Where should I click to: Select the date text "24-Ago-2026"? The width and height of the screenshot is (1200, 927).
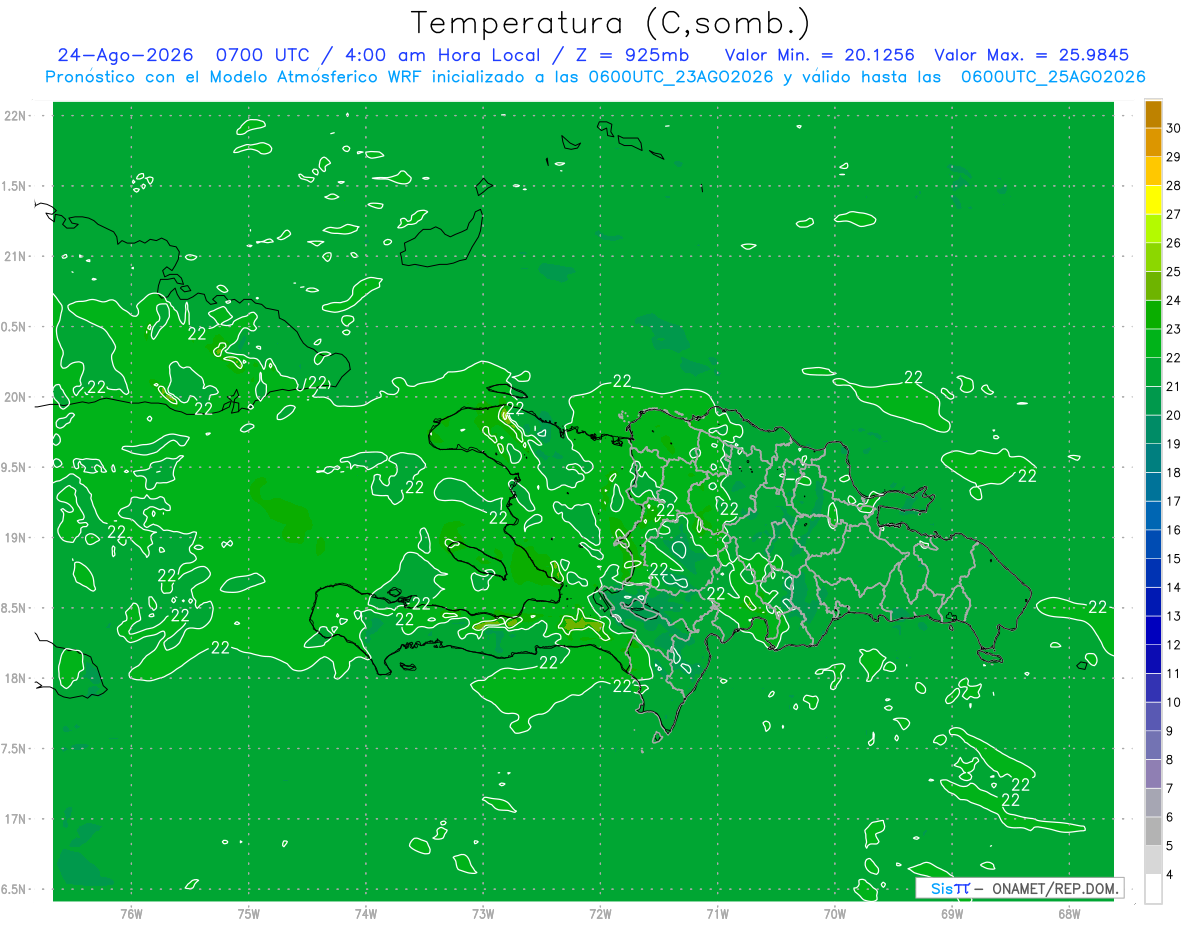[x=125, y=55]
